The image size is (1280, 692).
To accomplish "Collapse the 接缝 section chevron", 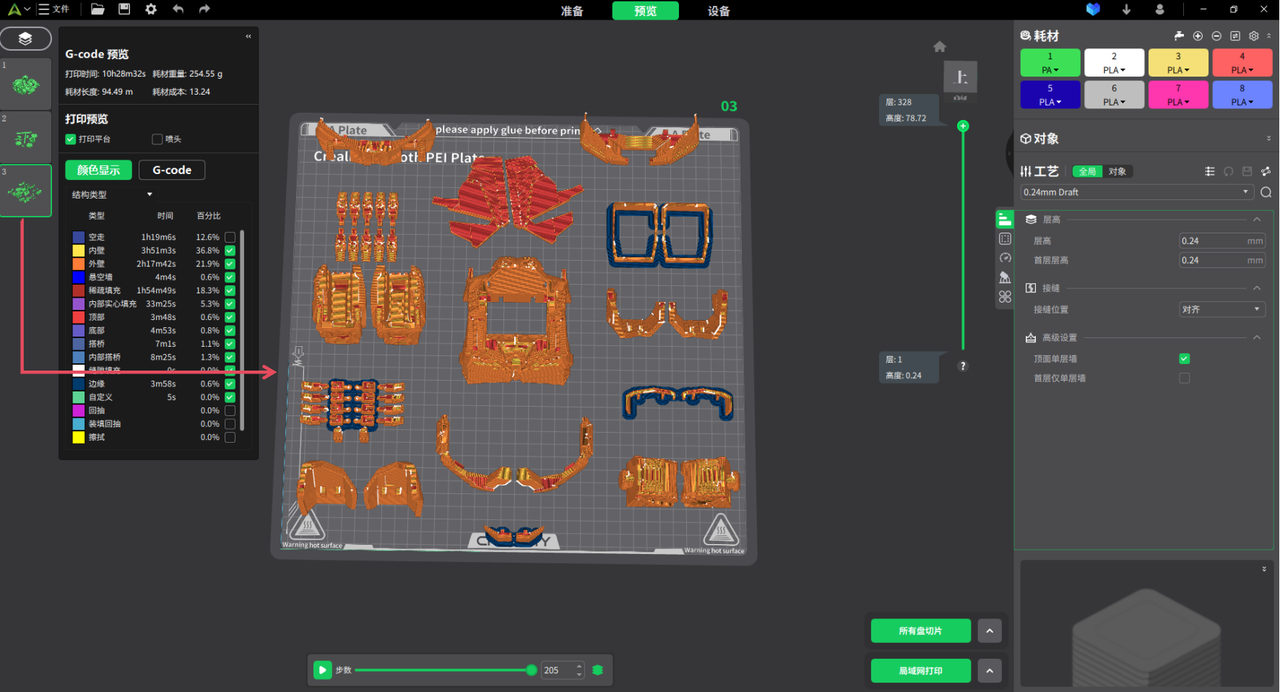I will click(1257, 288).
